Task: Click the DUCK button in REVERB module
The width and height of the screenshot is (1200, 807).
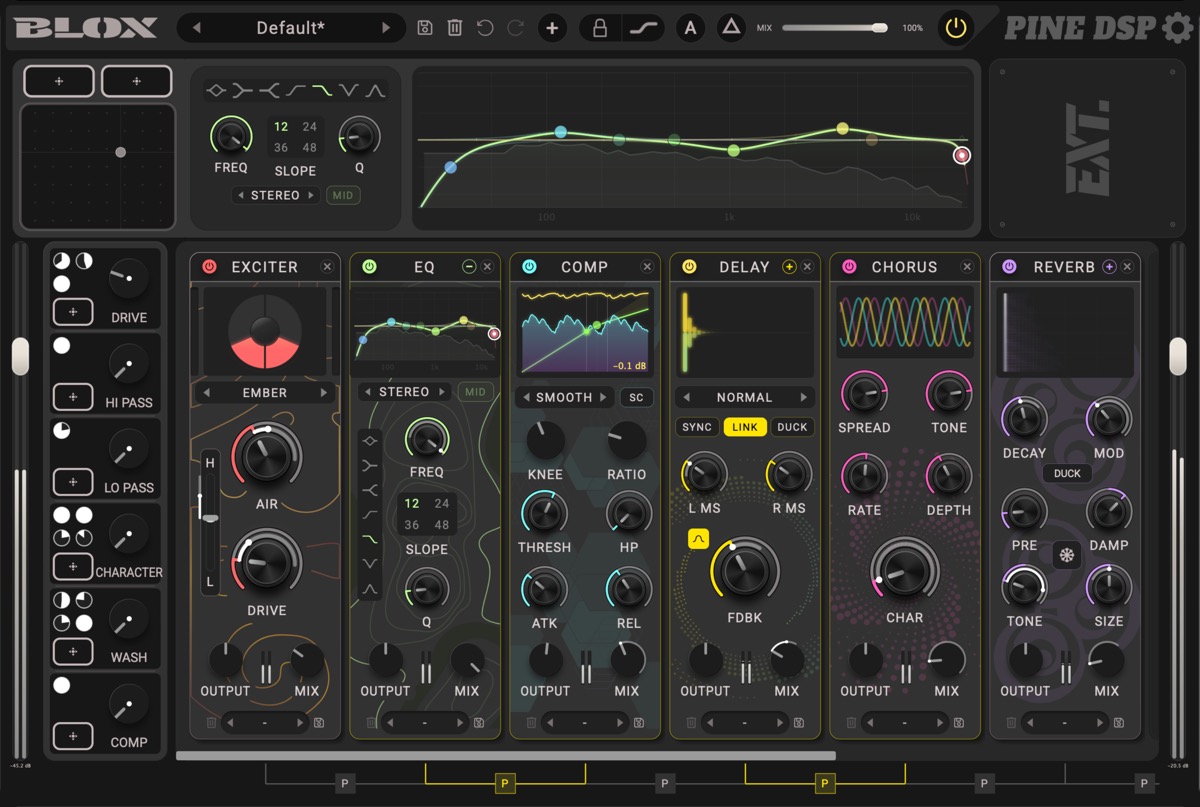Action: (1067, 473)
